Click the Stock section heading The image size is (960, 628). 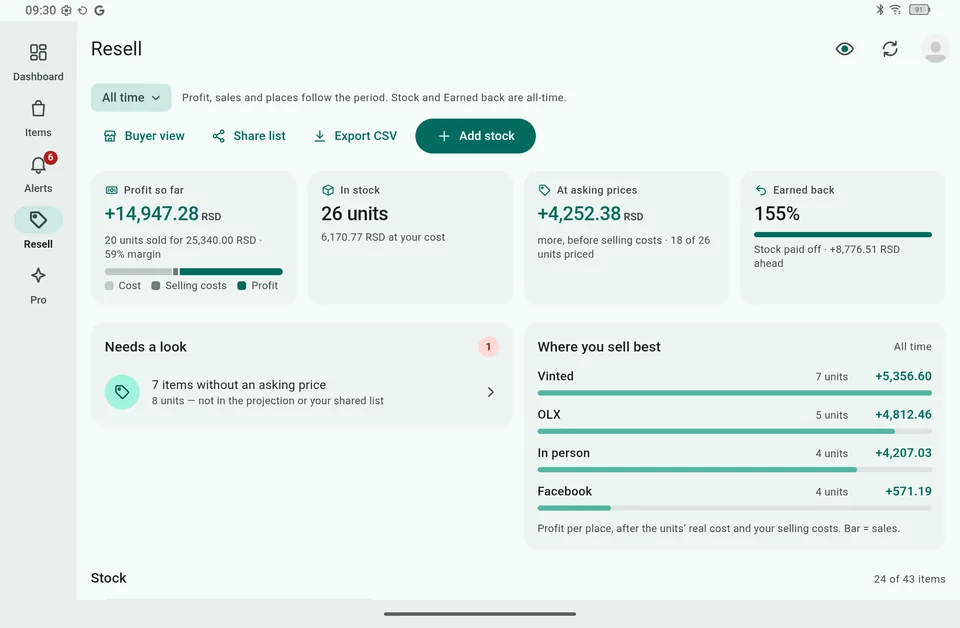point(108,578)
